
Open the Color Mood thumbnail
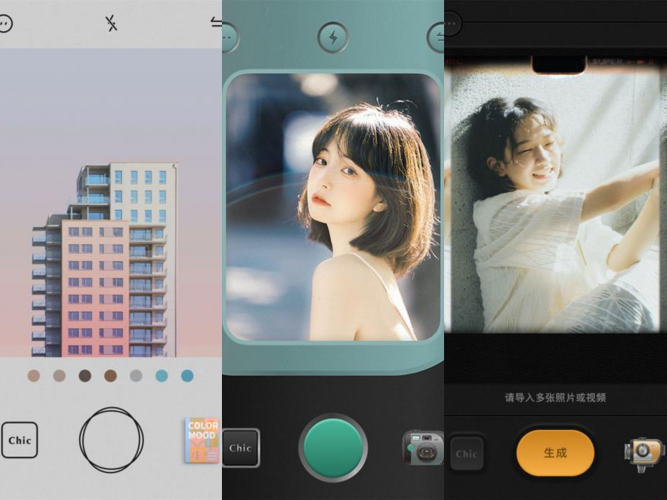(202, 440)
